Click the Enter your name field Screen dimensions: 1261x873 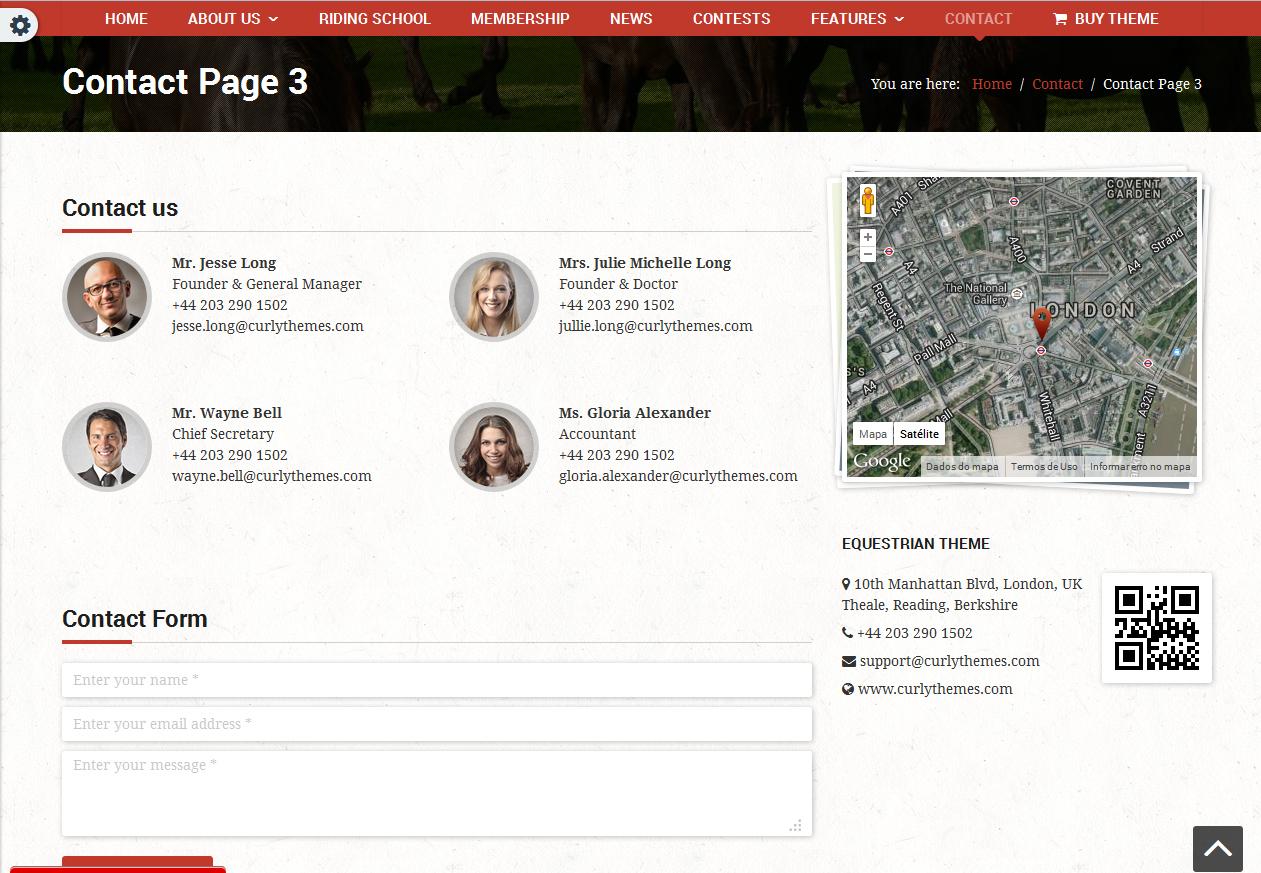tap(436, 680)
